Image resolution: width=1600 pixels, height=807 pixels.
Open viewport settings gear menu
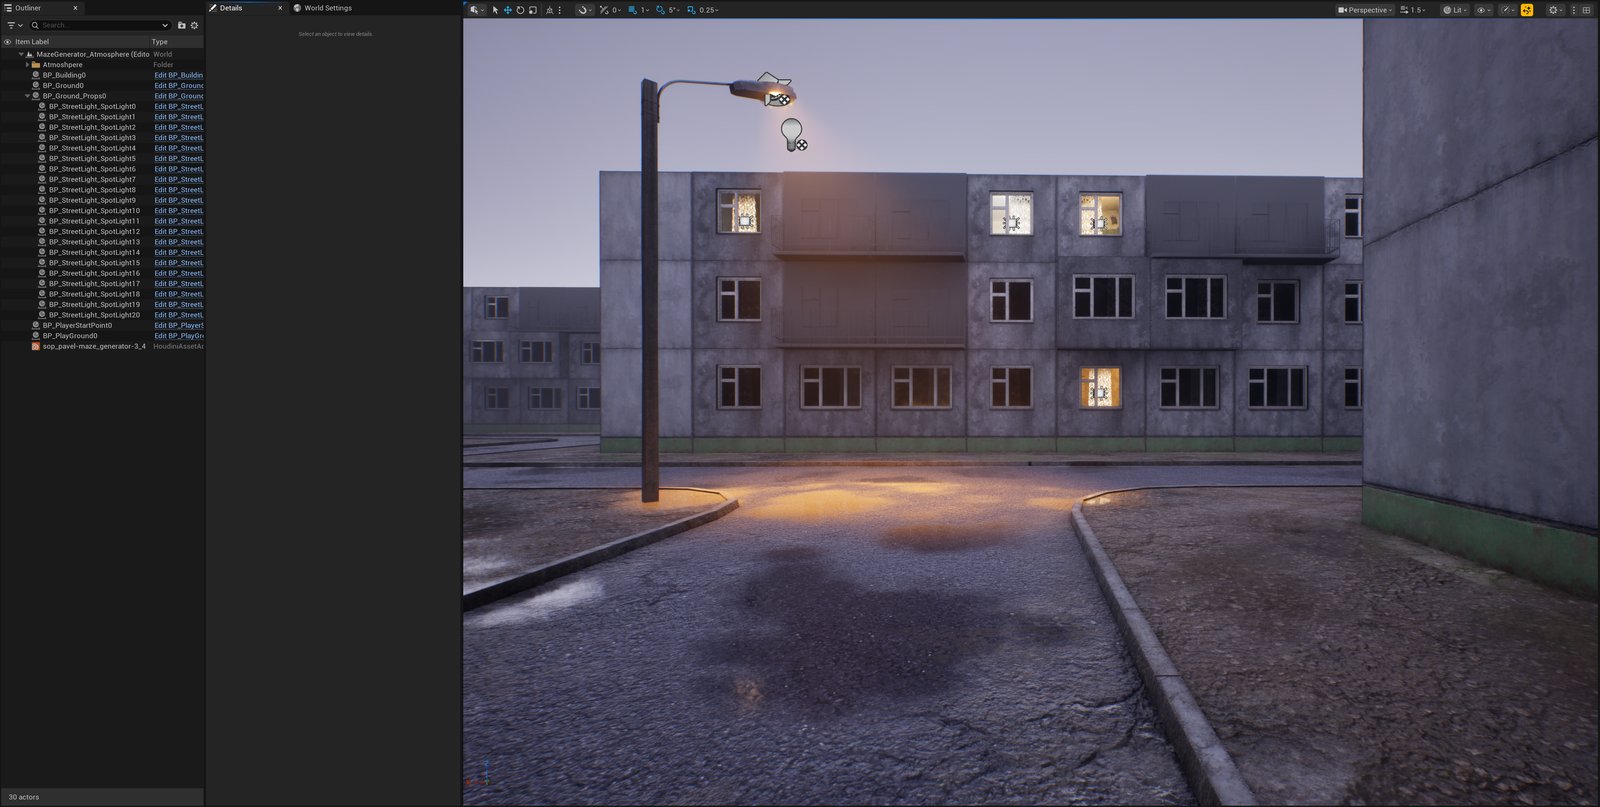click(1555, 10)
